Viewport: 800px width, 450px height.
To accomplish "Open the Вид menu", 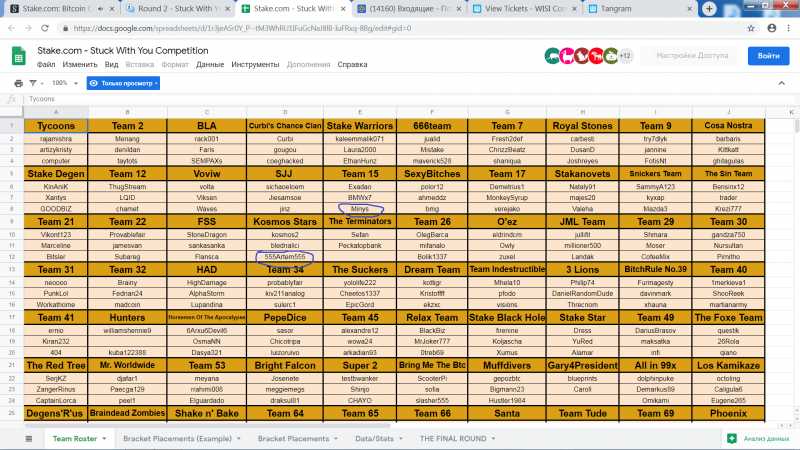I will tap(111, 65).
